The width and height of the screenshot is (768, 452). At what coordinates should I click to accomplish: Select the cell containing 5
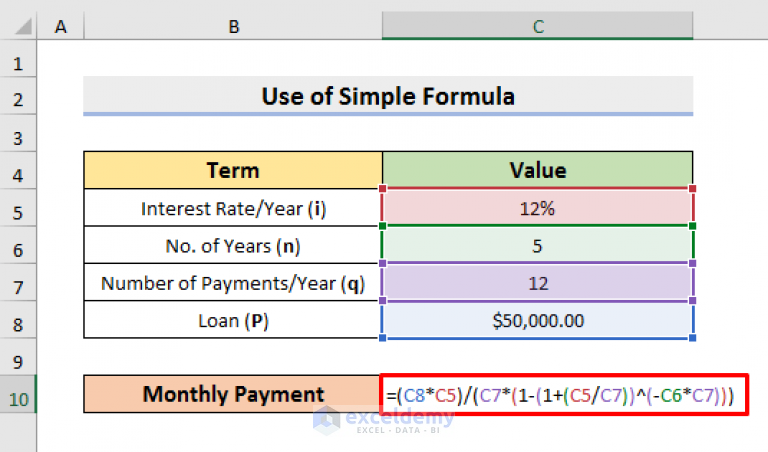(x=538, y=245)
